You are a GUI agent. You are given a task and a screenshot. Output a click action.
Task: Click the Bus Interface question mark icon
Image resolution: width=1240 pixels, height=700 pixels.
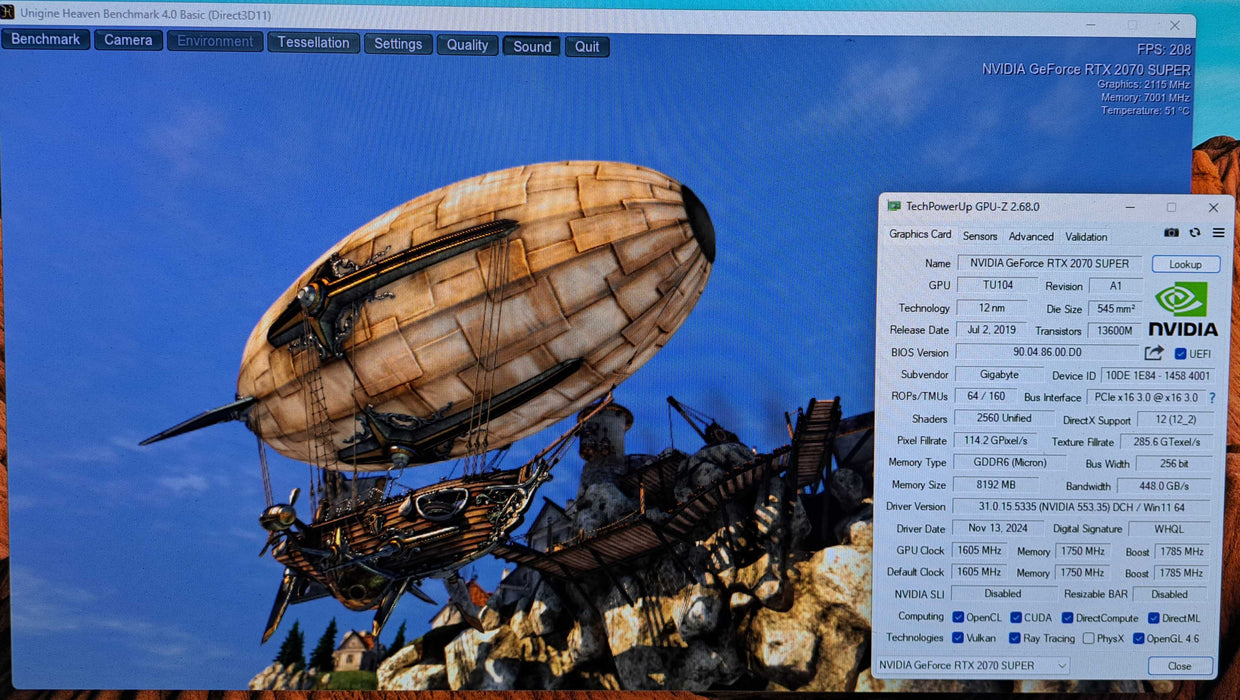click(x=1212, y=397)
